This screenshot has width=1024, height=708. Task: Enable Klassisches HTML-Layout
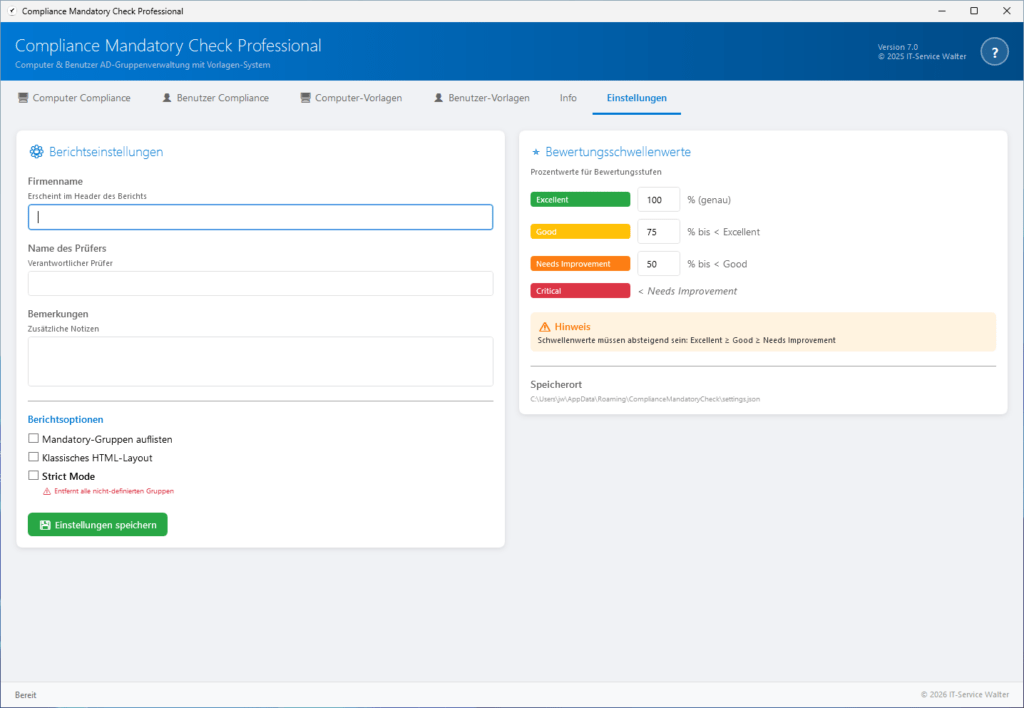33,457
